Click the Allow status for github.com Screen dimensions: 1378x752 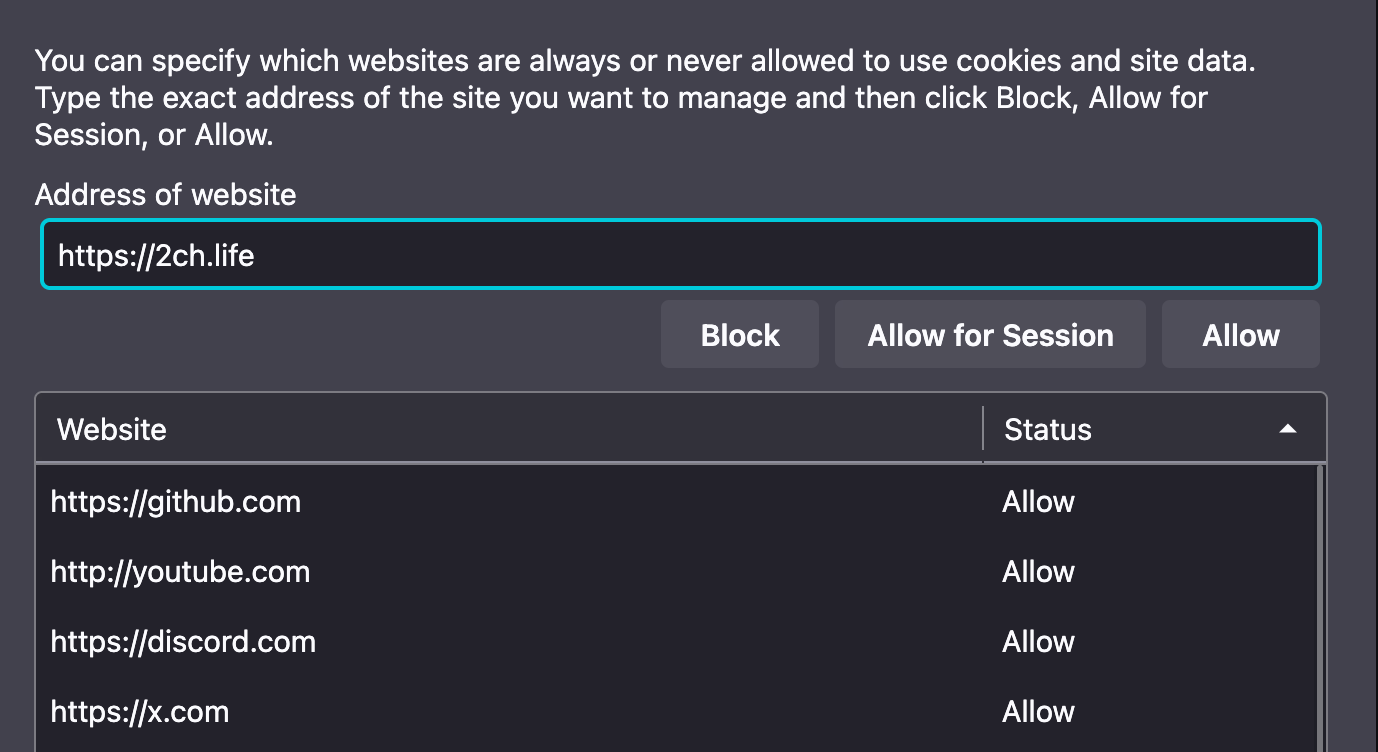click(1038, 501)
